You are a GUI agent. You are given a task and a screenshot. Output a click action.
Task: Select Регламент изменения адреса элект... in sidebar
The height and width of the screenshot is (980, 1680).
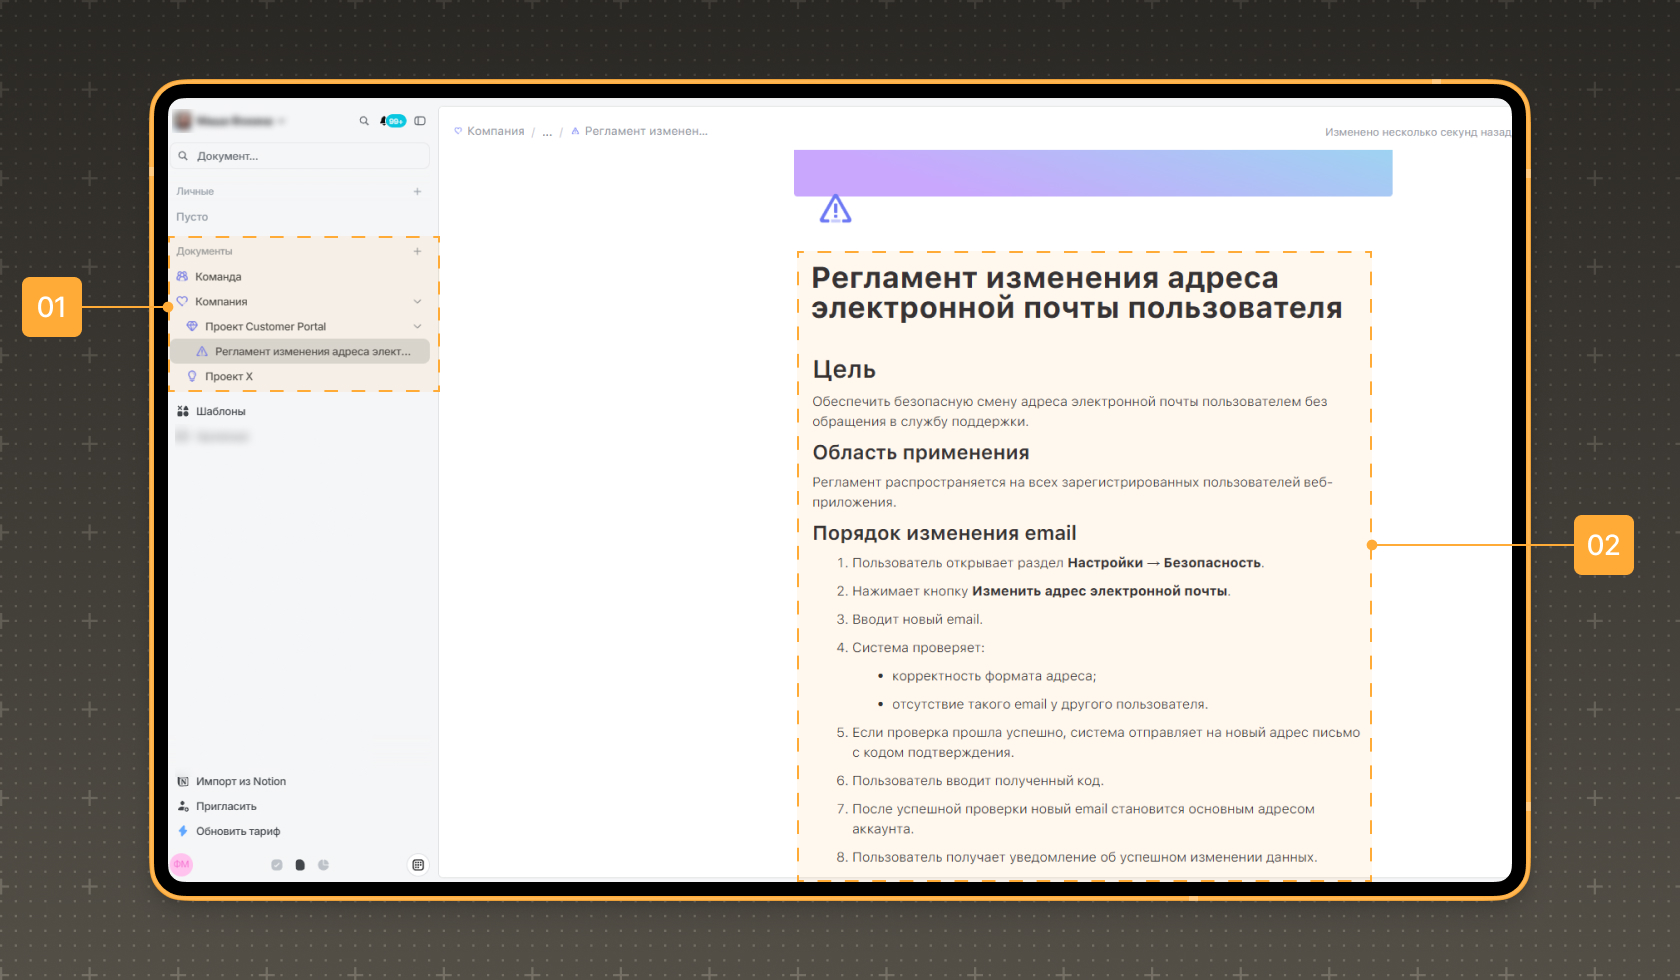tap(300, 351)
